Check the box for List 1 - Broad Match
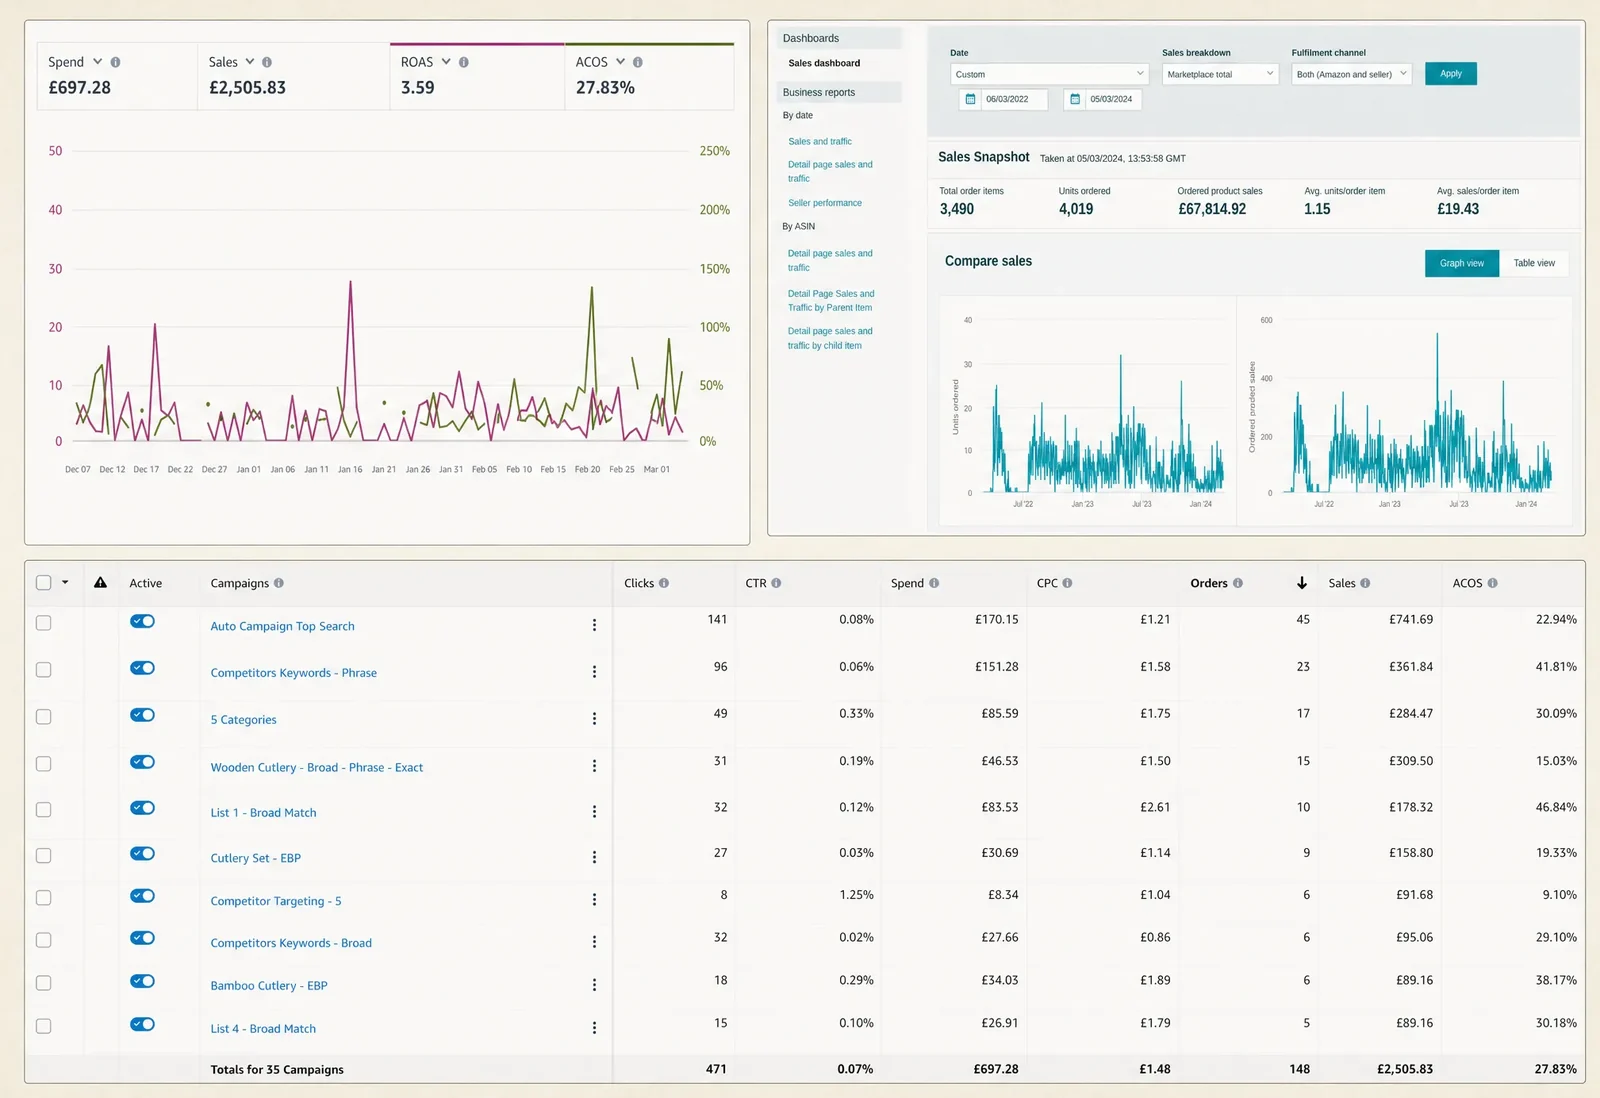Viewport: 1600px width, 1098px height. (x=43, y=810)
